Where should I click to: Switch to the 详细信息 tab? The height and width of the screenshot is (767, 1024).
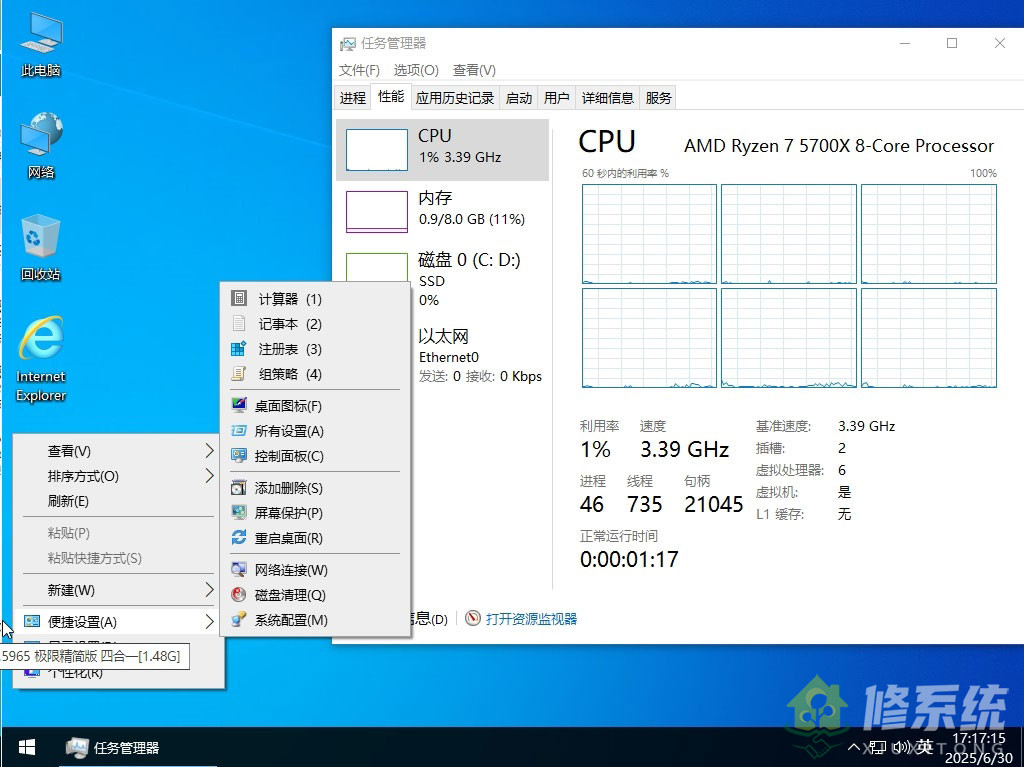coord(610,97)
